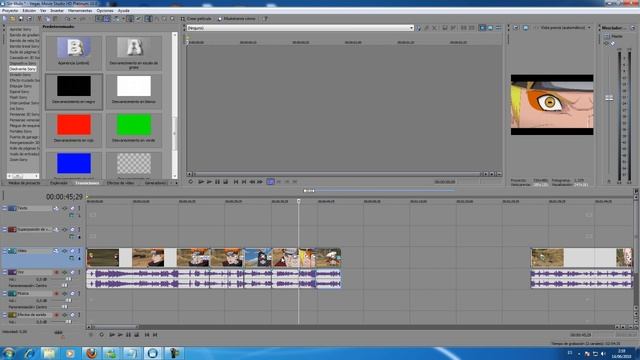
Task: Click the Open project folder icon
Action: coord(13,19)
